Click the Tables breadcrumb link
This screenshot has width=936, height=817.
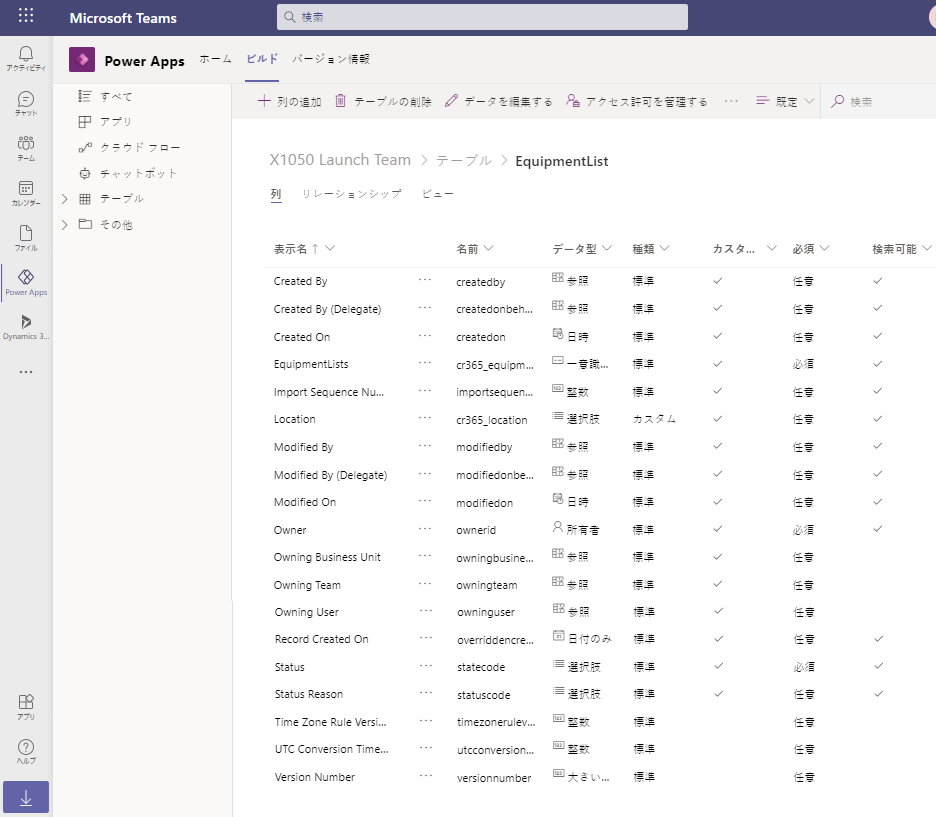tap(464, 161)
